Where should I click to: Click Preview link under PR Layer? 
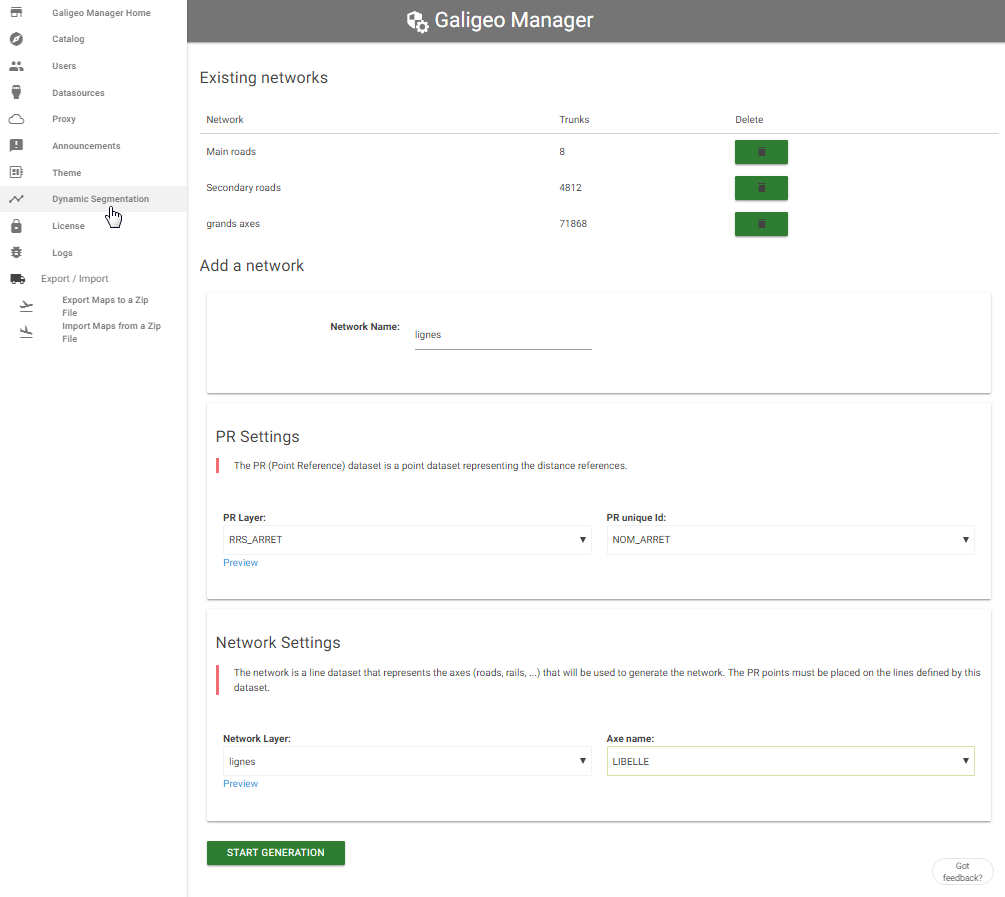(x=240, y=563)
